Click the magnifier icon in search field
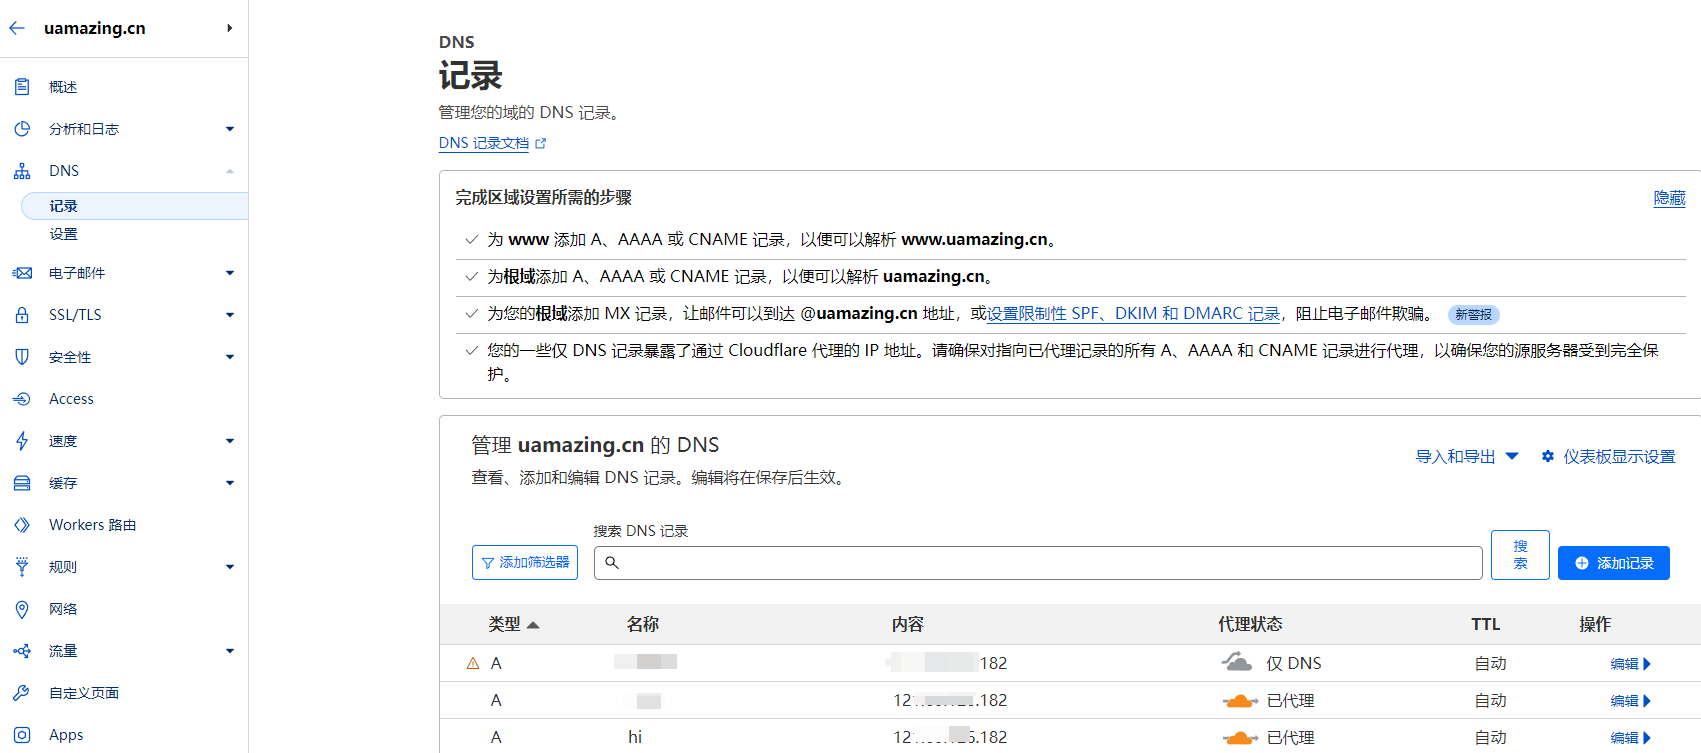Screen dimensions: 1701x753 [612, 563]
